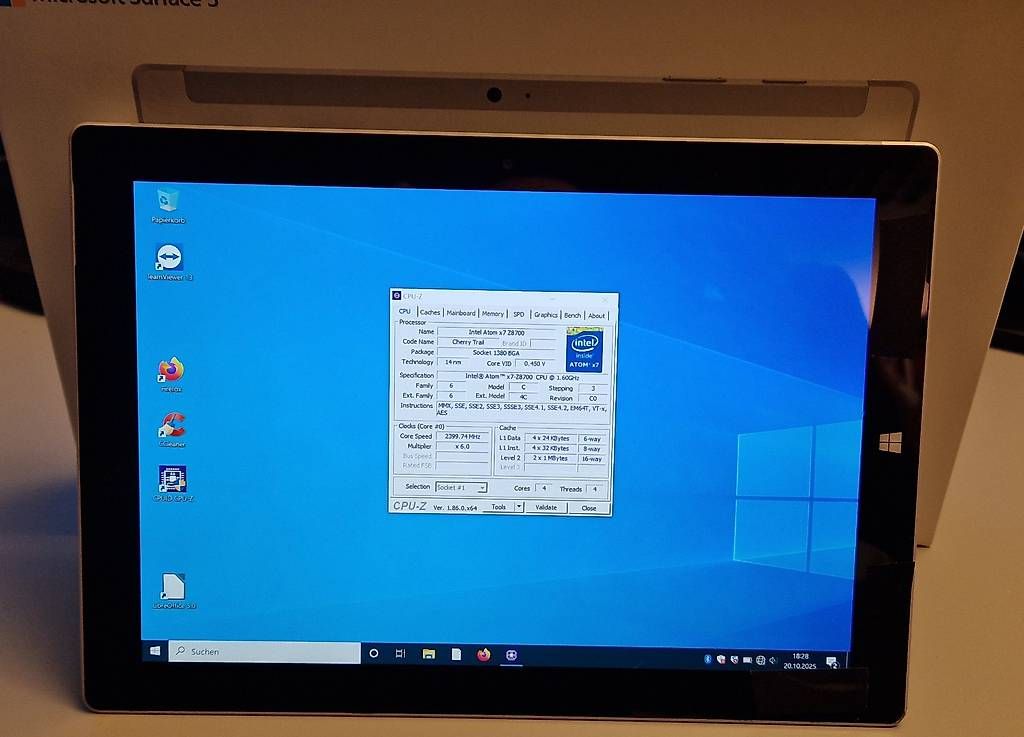Click the Cores count field
The height and width of the screenshot is (737, 1024).
543,488
